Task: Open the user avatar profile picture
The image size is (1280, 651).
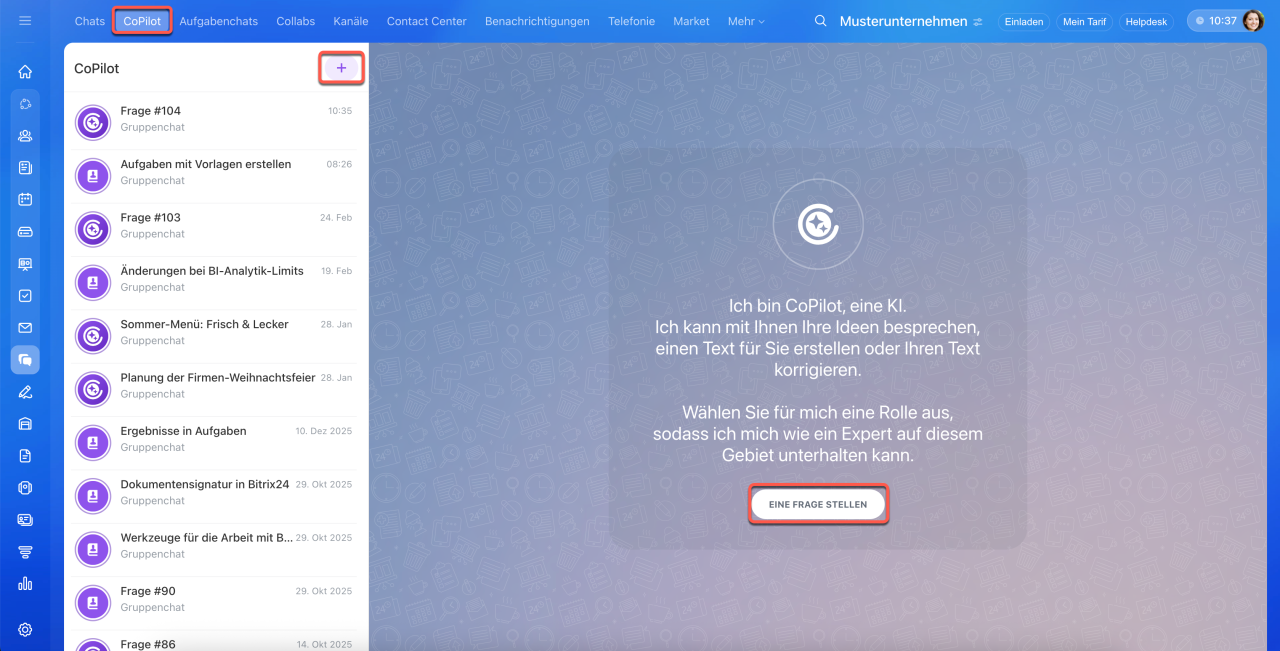Action: [1253, 21]
